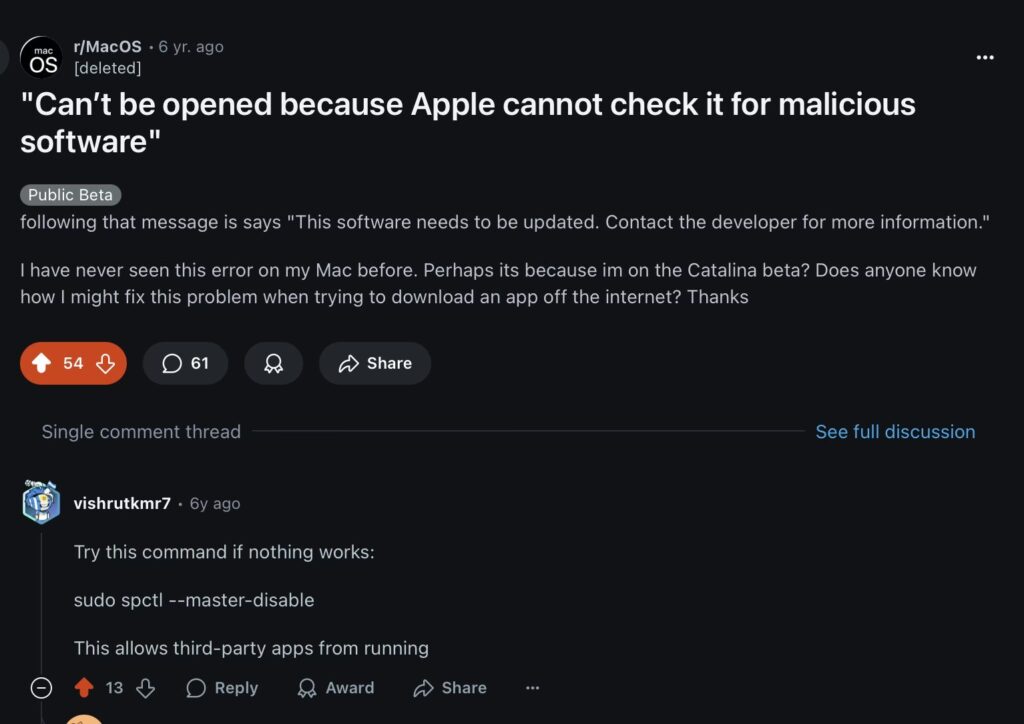This screenshot has height=724, width=1024.
Task: Reply to the vishrutkmr7 comment
Action: click(x=222, y=688)
